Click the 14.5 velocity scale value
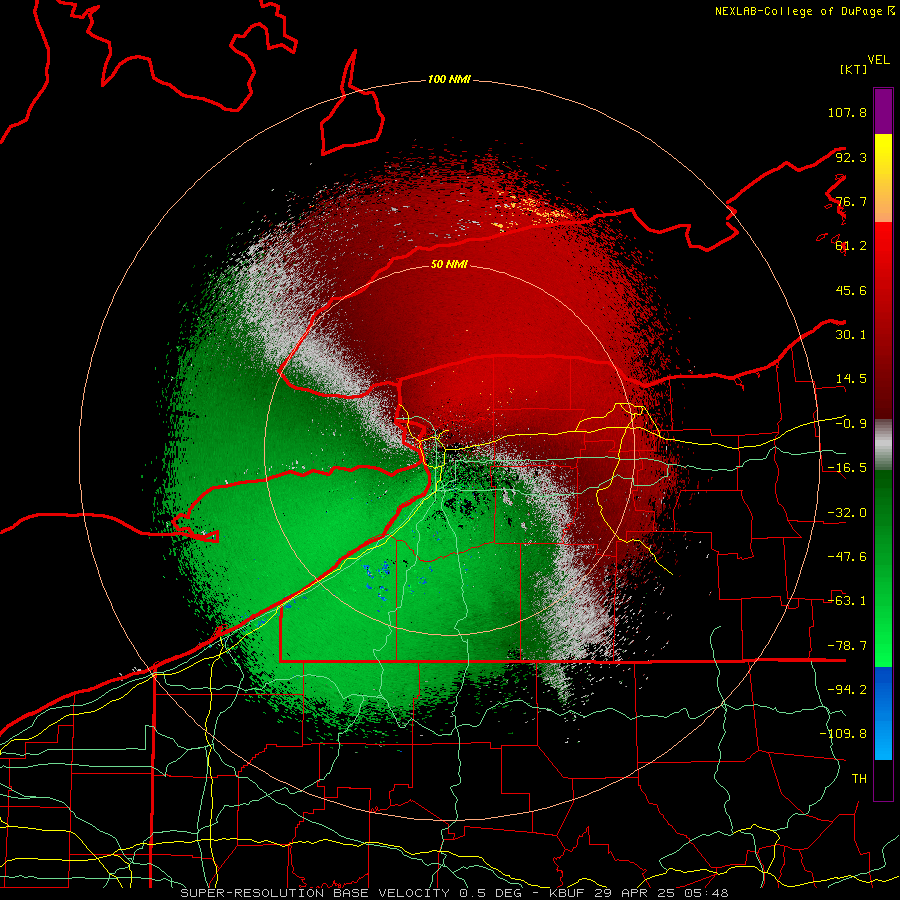The image size is (900, 900). point(851,379)
